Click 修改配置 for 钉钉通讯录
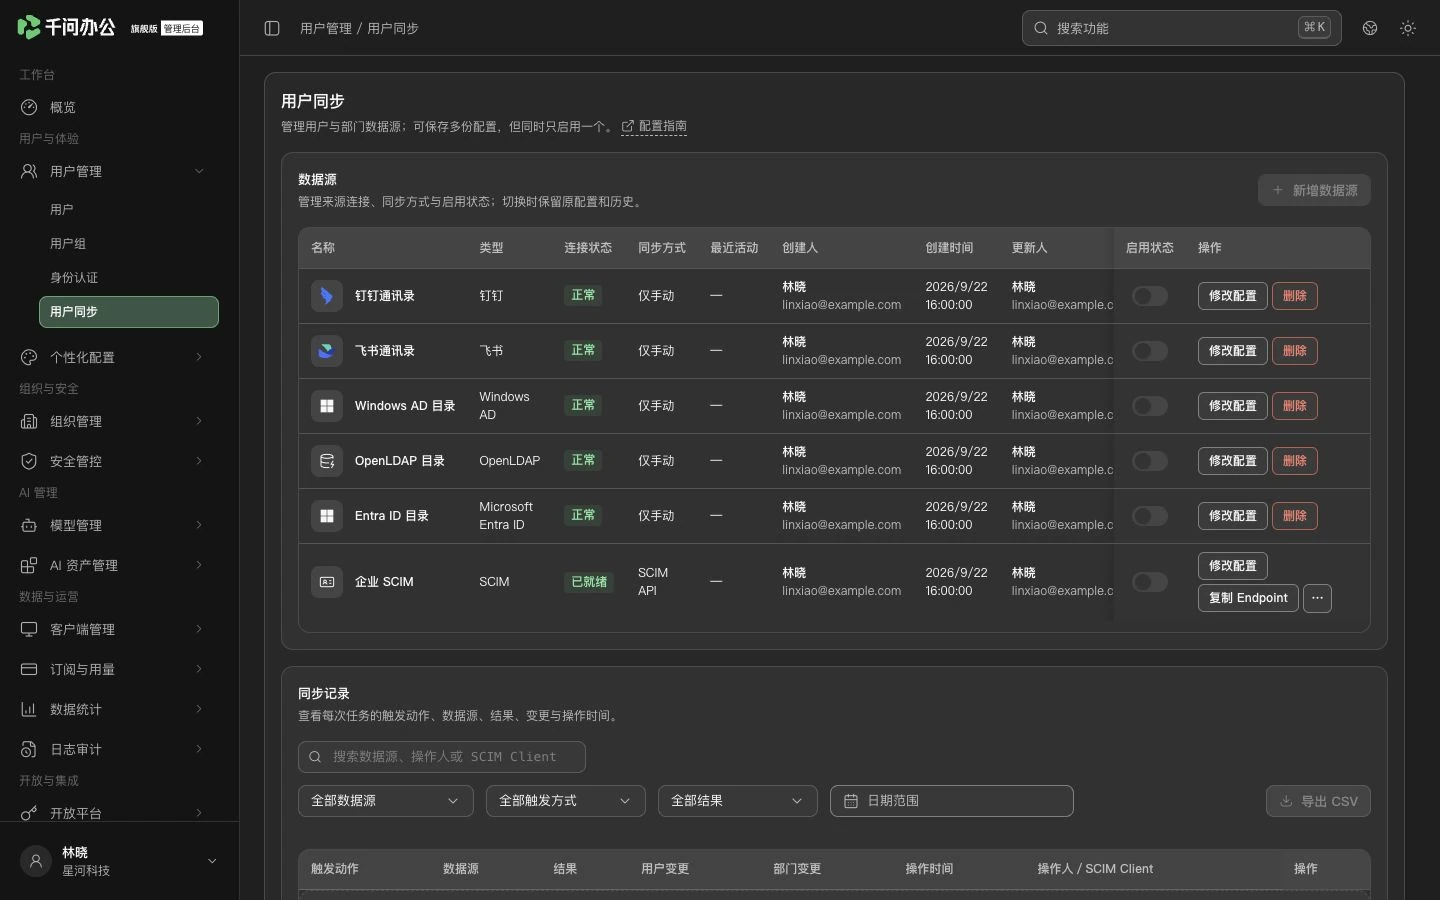Viewport: 1440px width, 900px height. [1233, 296]
